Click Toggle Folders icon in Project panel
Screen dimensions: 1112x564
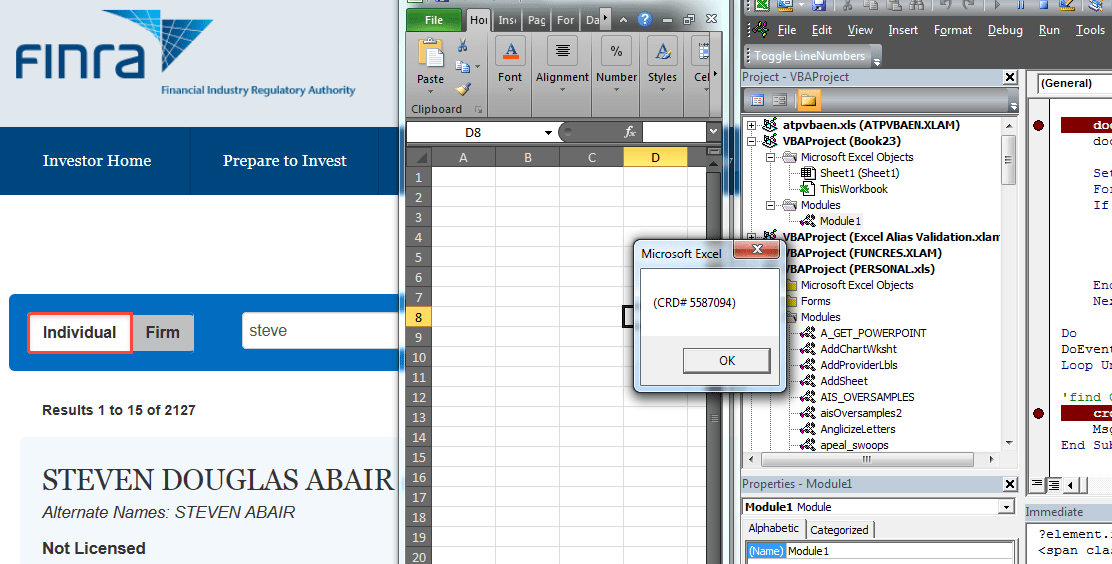(x=808, y=100)
